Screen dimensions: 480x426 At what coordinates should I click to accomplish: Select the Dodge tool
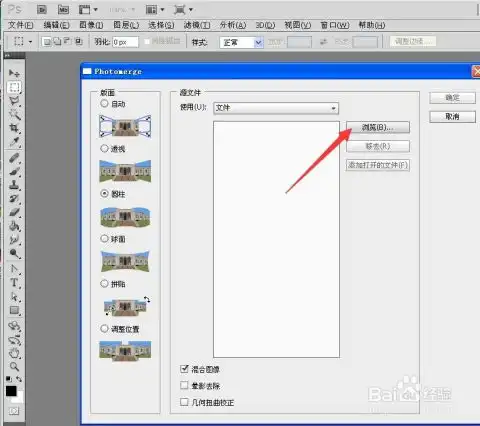point(14,254)
